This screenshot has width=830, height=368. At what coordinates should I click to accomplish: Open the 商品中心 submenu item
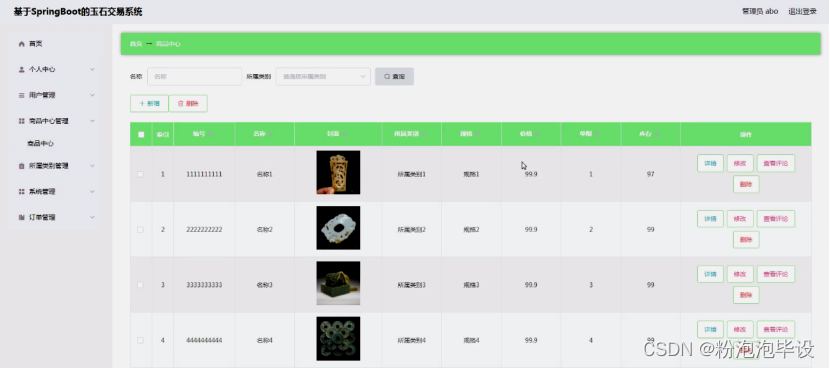tap(40, 143)
